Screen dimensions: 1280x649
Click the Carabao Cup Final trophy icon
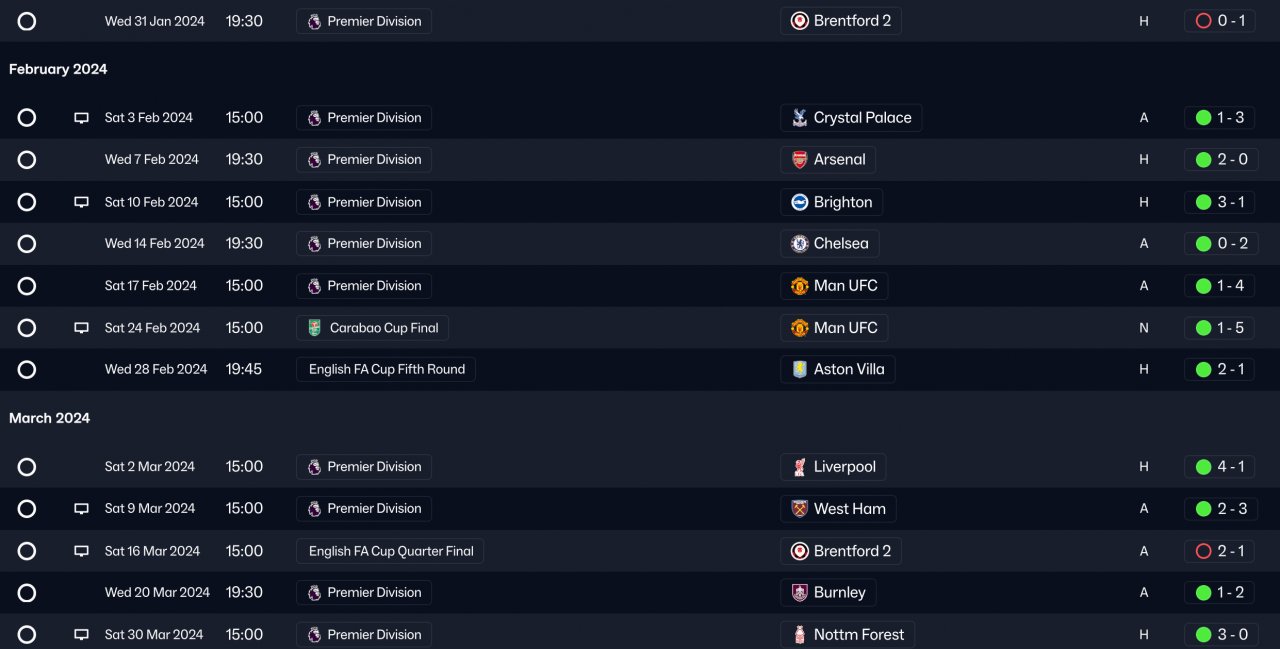coord(315,328)
